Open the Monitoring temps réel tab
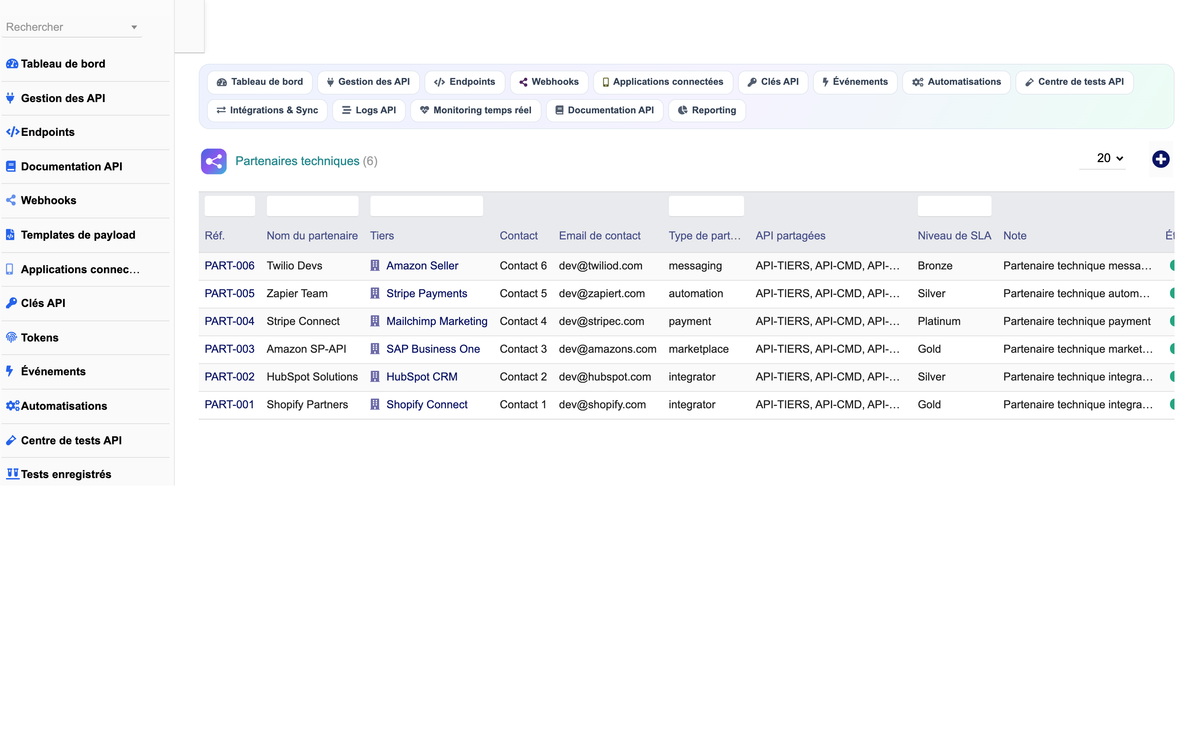 point(476,110)
